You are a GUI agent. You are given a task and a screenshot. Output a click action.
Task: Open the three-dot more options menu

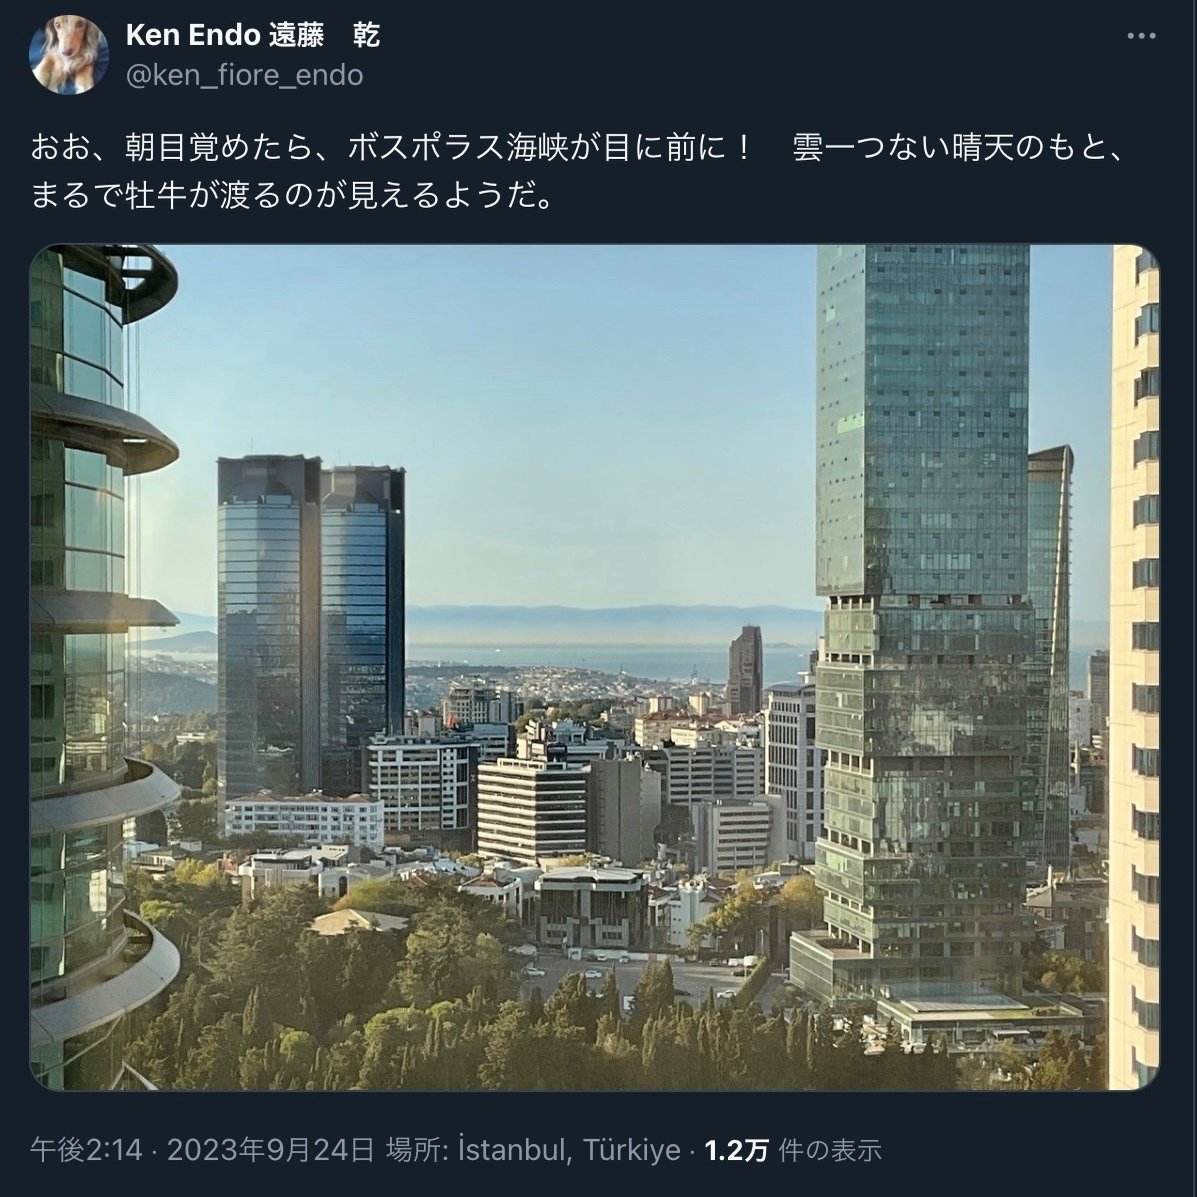click(1141, 37)
